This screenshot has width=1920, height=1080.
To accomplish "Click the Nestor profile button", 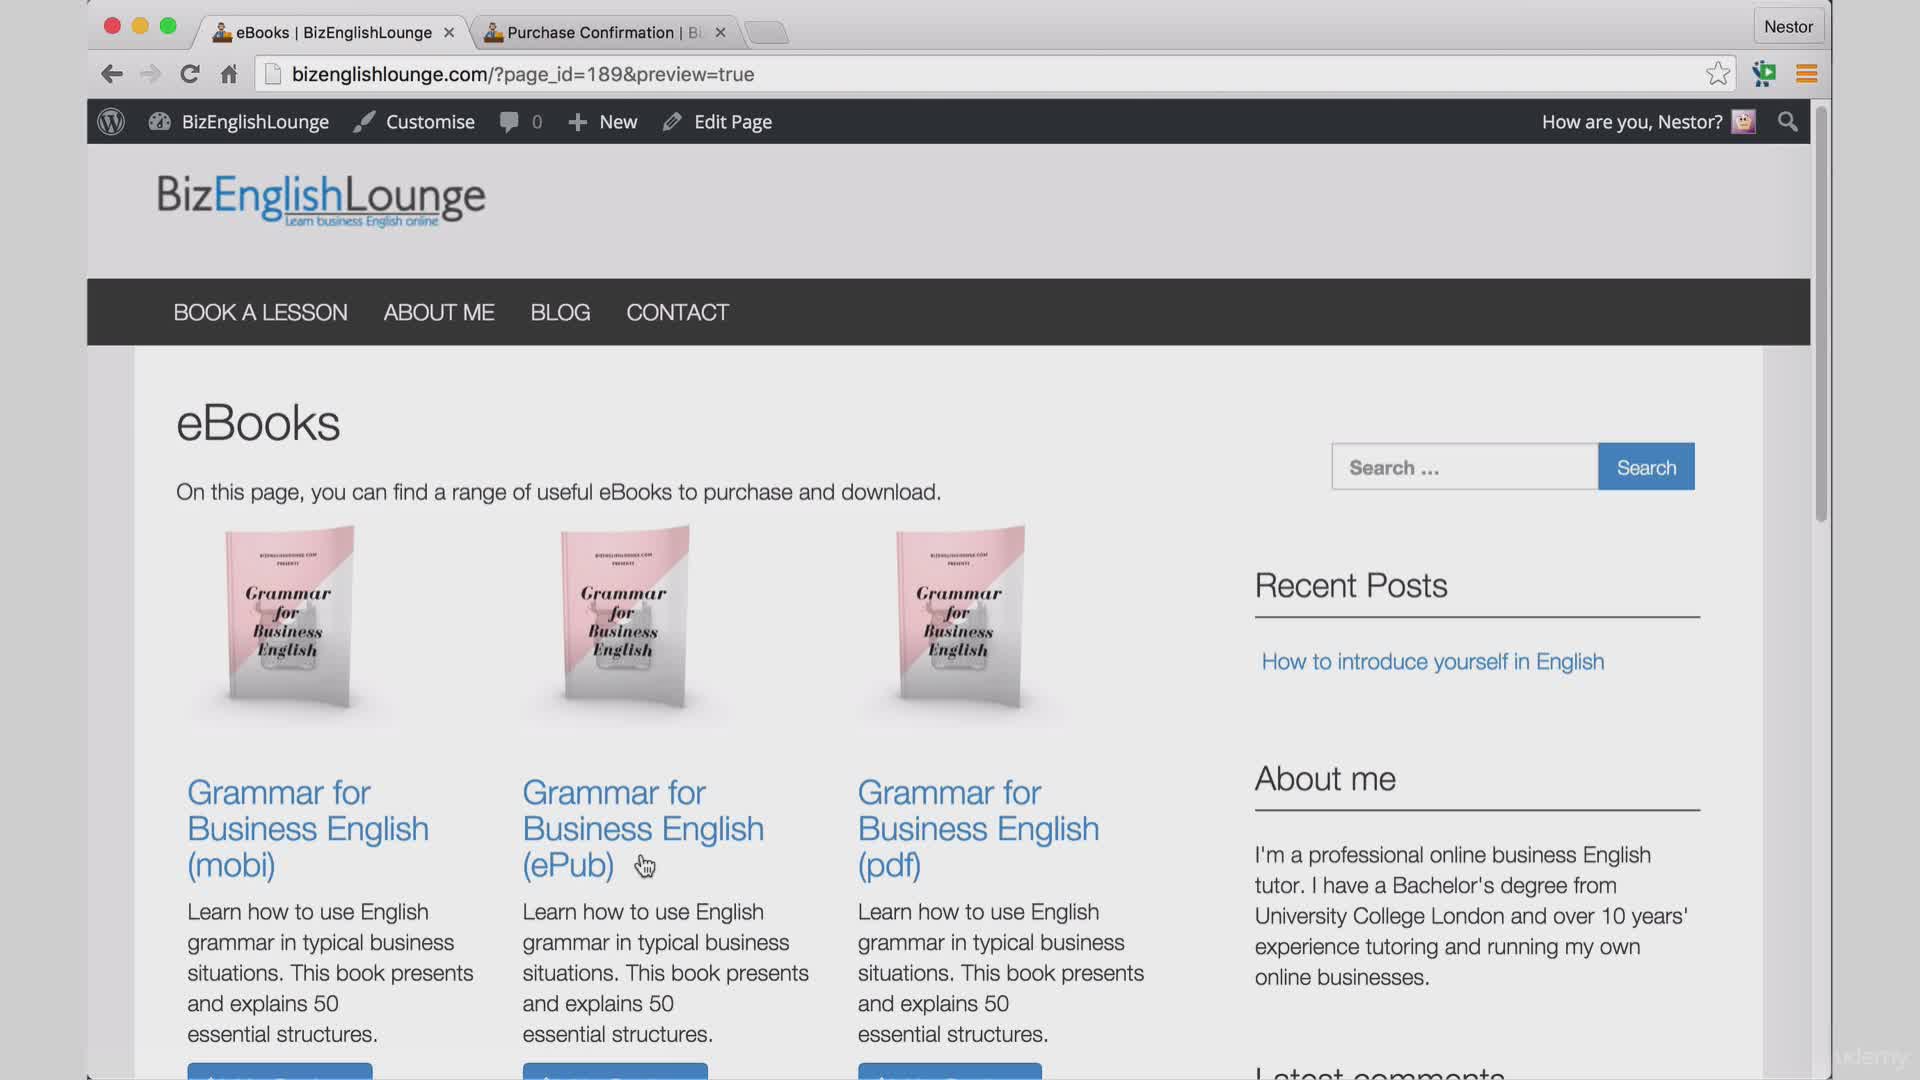I will pyautogui.click(x=1788, y=27).
